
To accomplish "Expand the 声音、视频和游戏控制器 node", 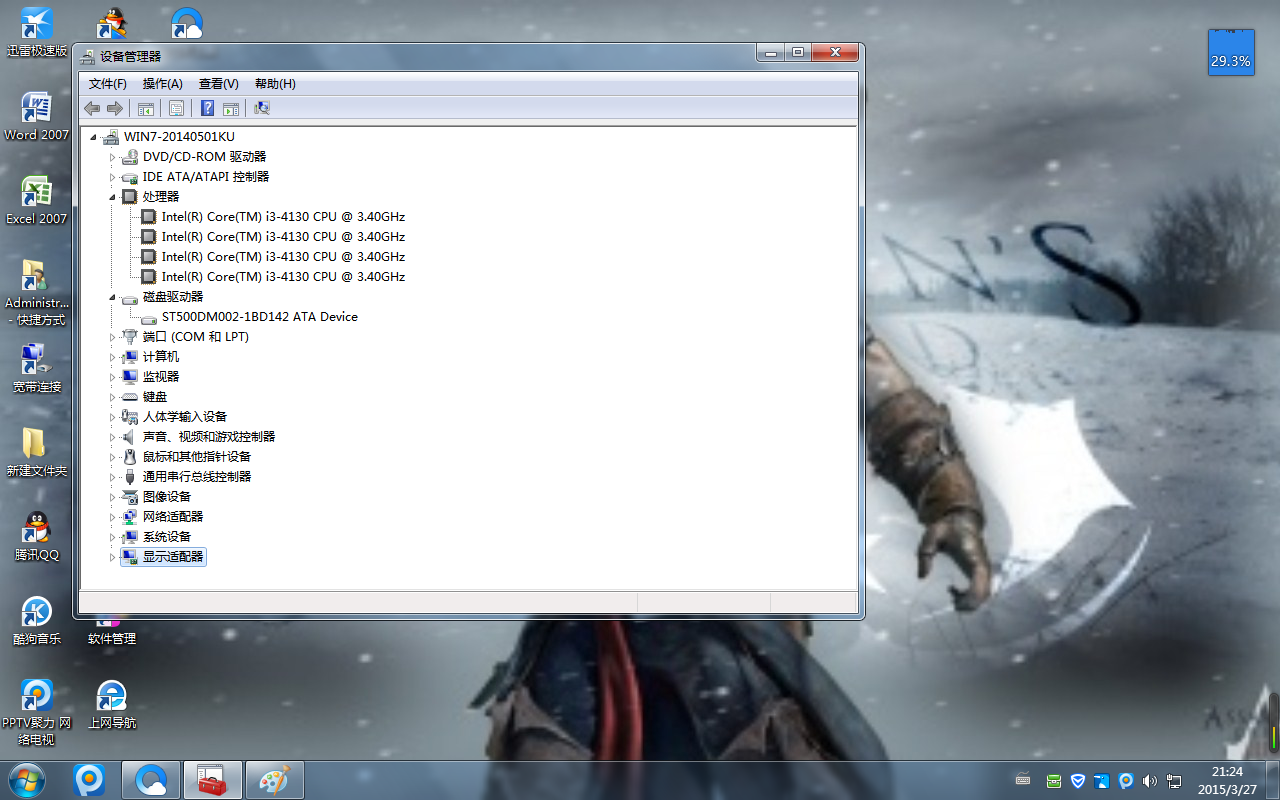I will [112, 437].
